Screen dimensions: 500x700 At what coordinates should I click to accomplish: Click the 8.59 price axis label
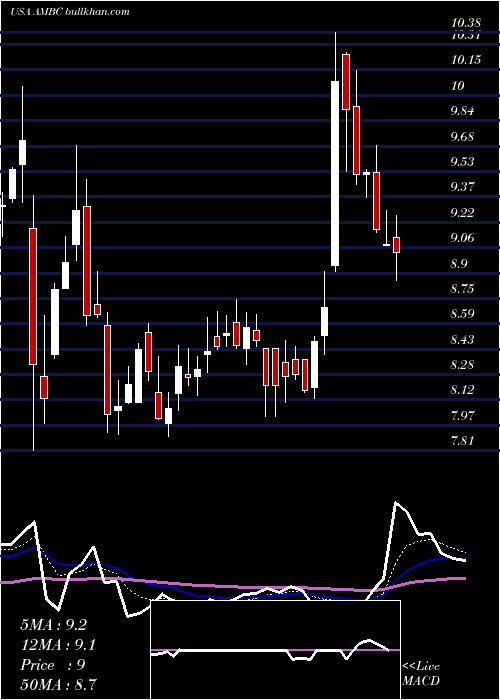click(x=463, y=314)
